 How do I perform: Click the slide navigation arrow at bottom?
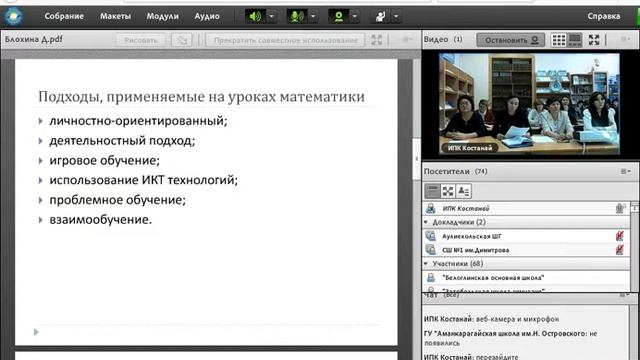pyautogui.click(x=36, y=332)
